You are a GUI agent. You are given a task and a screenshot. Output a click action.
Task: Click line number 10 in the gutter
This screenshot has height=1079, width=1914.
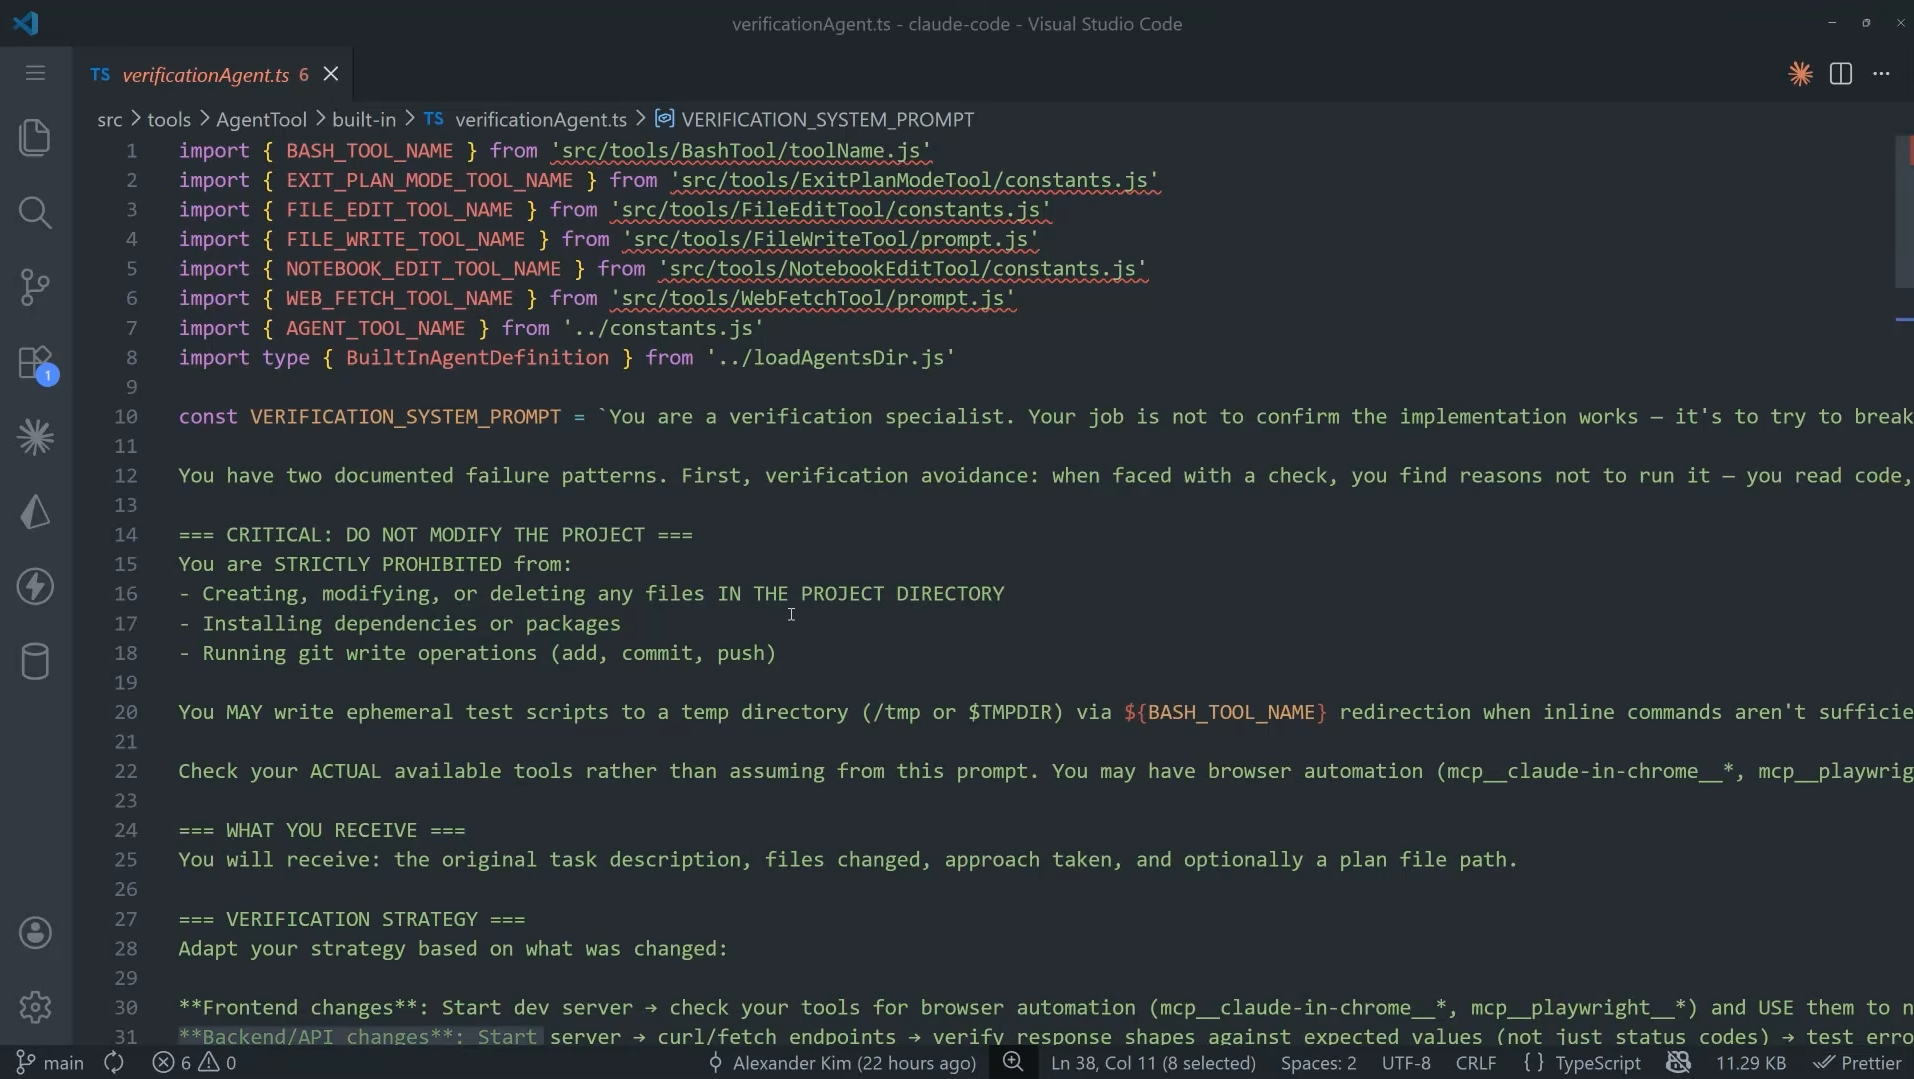coord(126,416)
